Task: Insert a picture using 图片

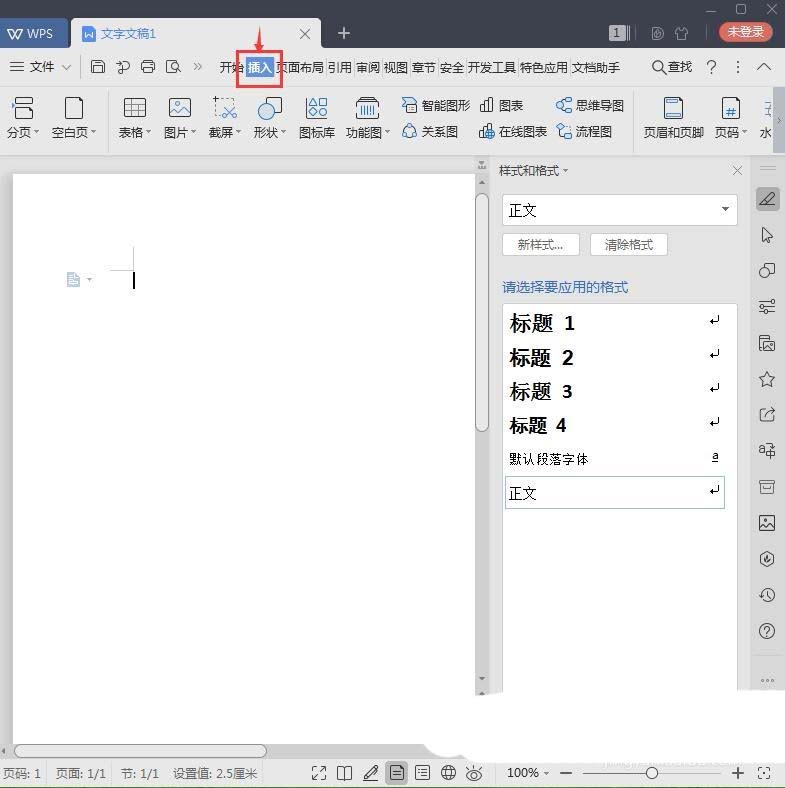Action: 179,118
